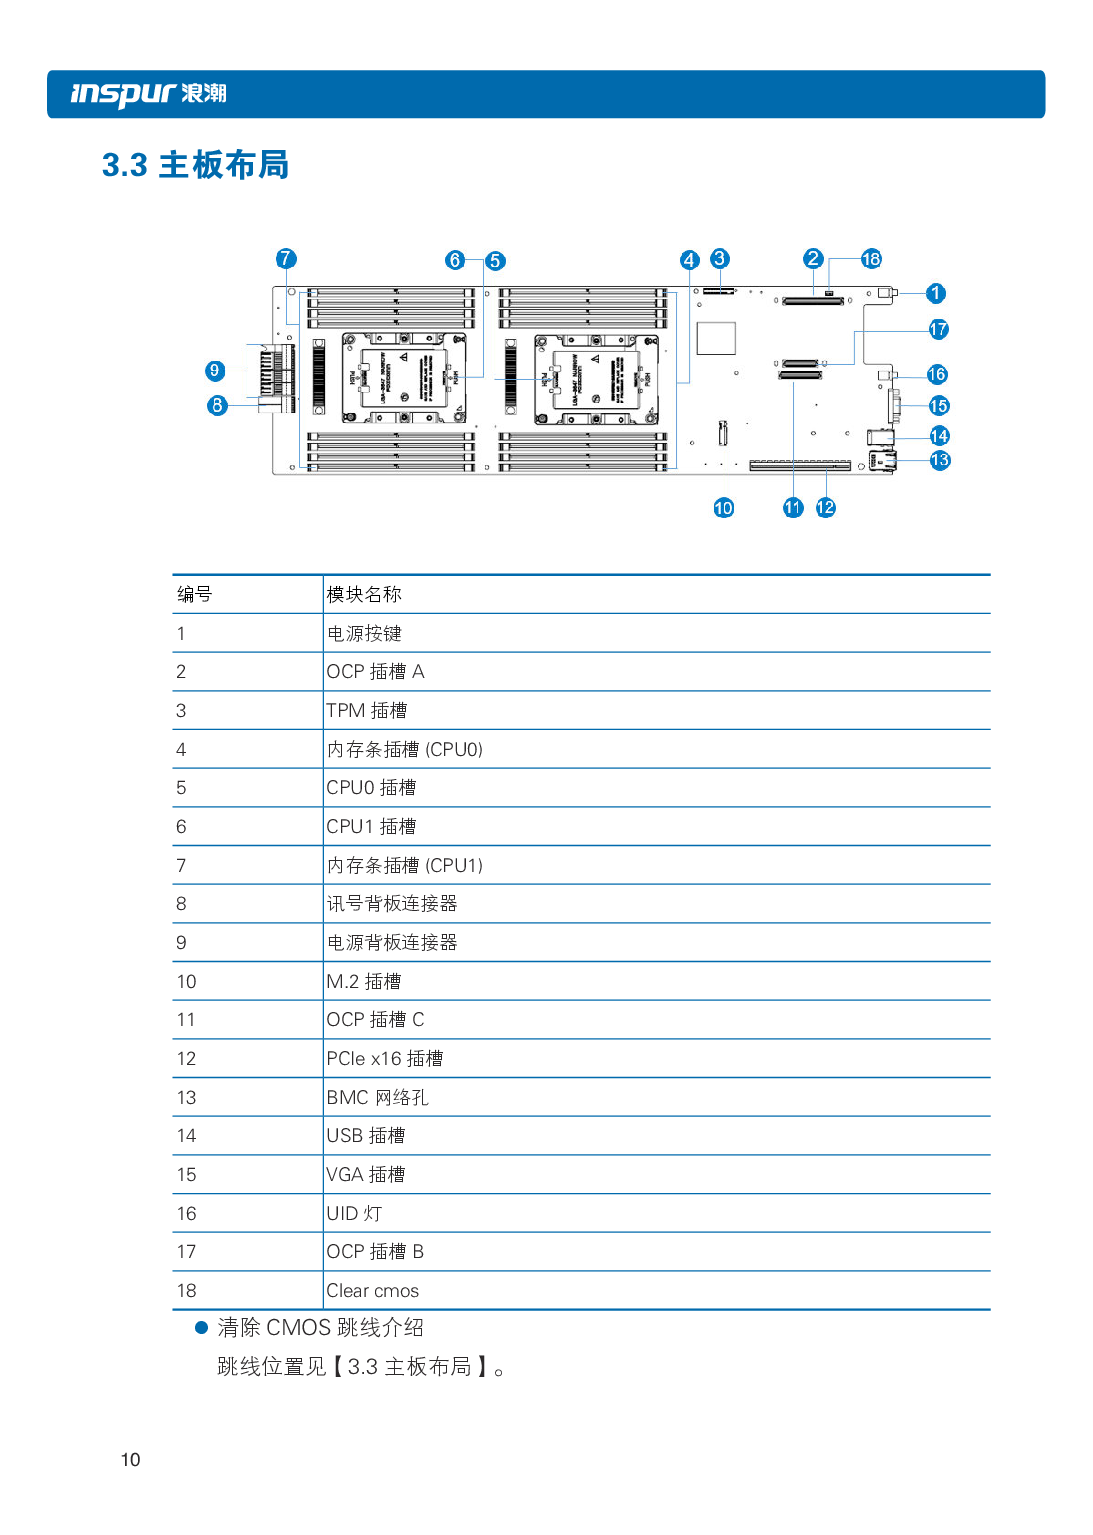Select callout 5 labeling CPU0 插槽
Viewport: 1093px width, 1535px height.
[495, 260]
